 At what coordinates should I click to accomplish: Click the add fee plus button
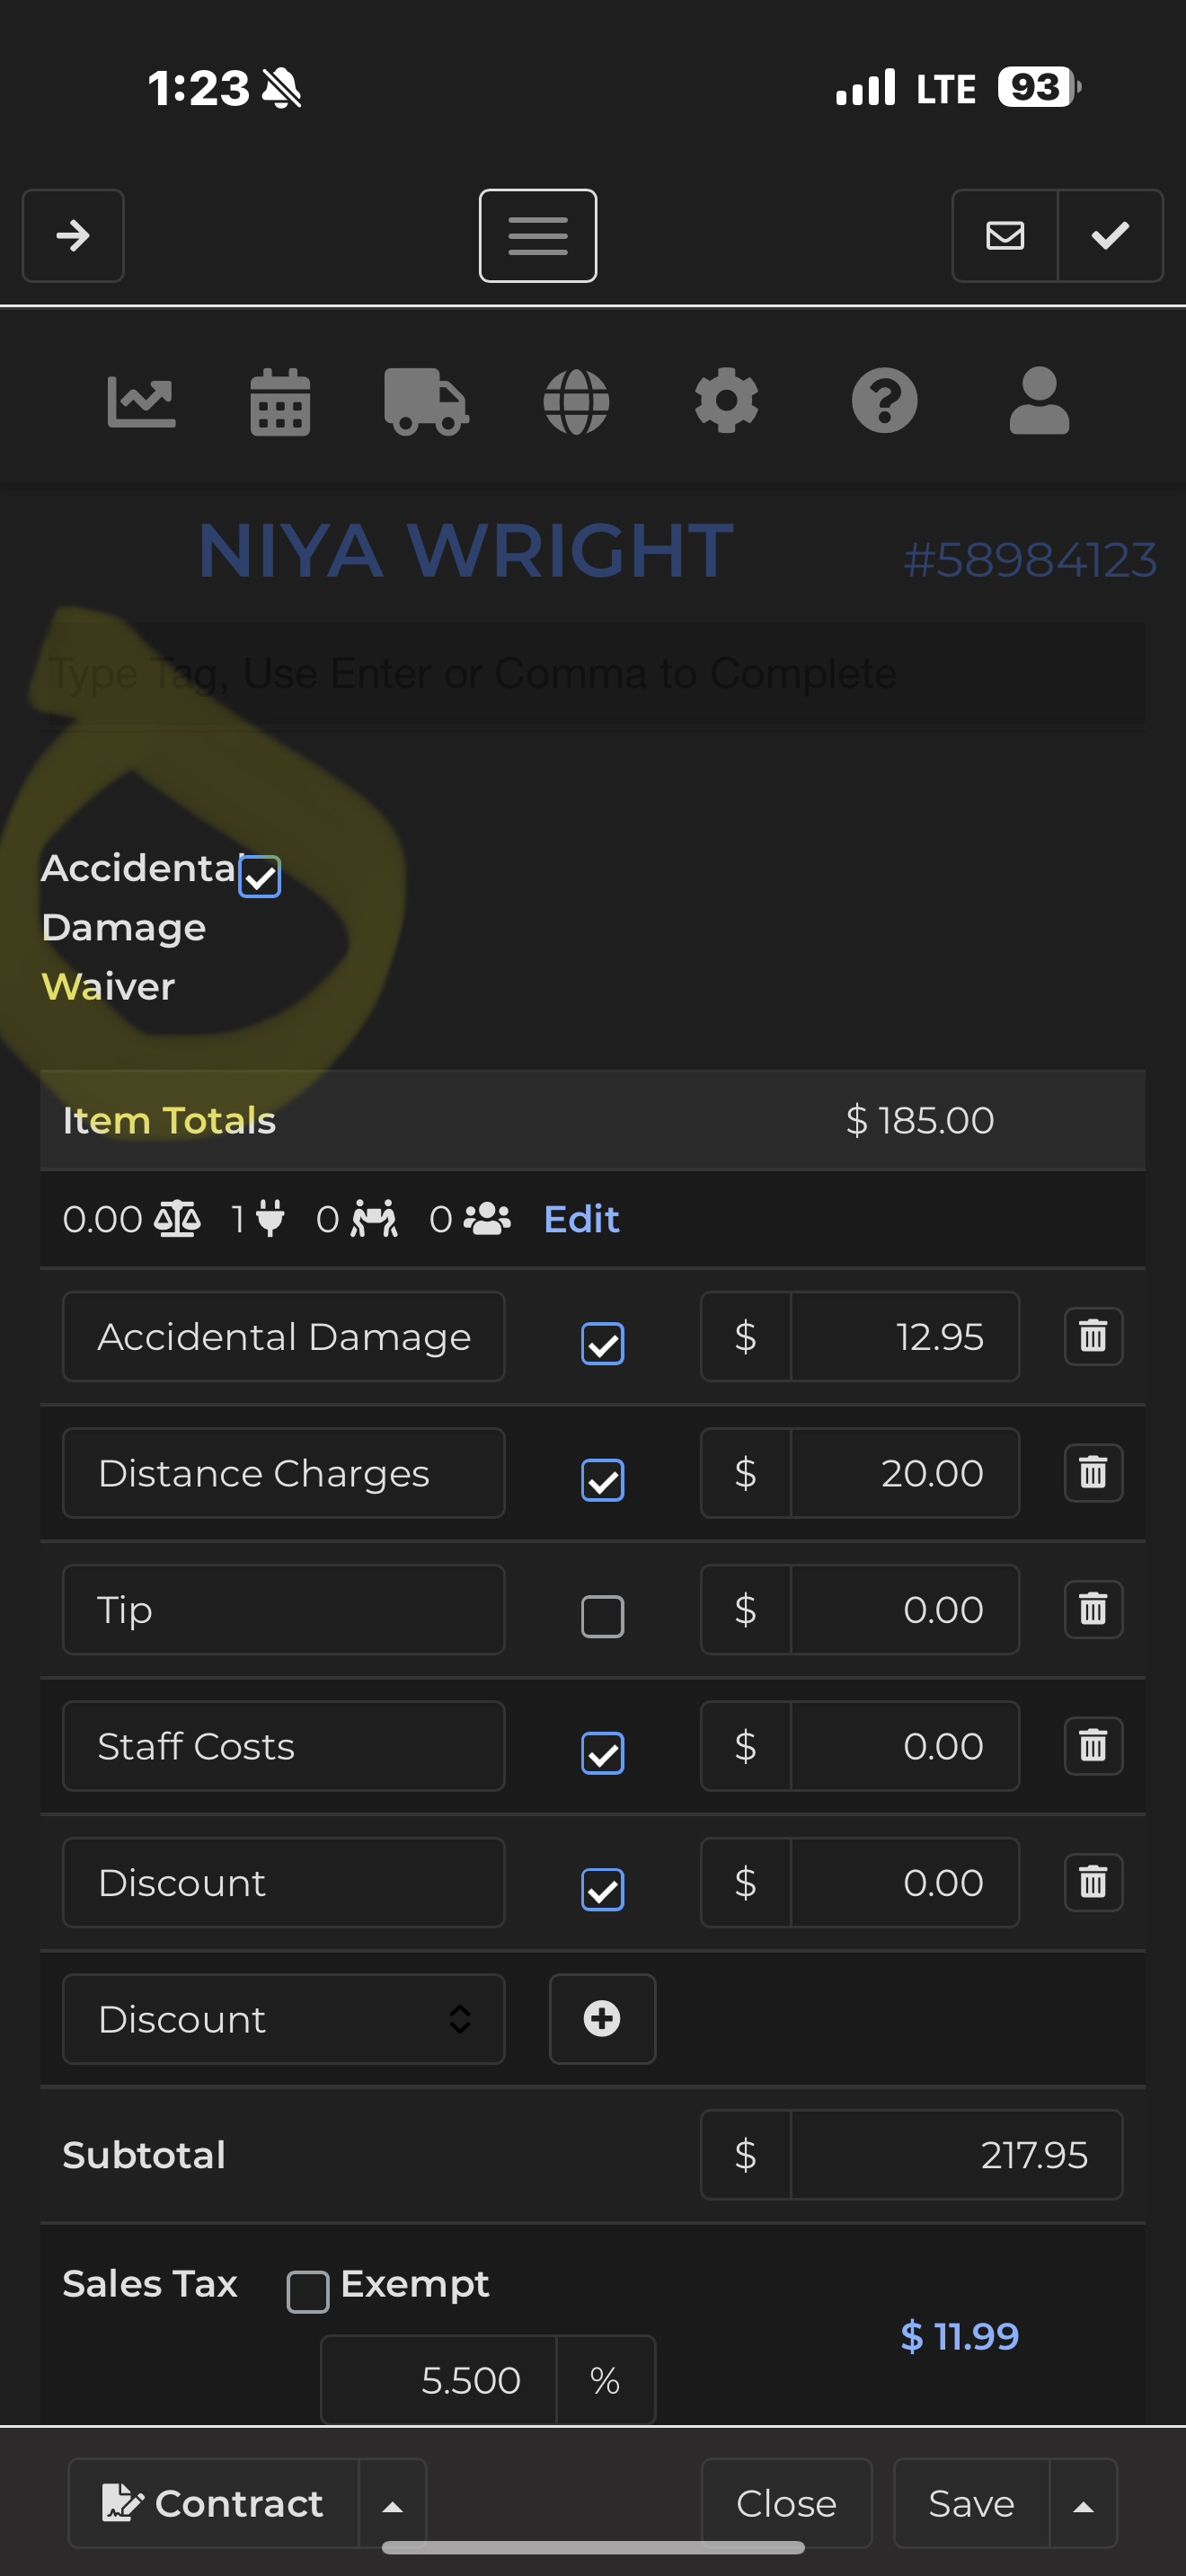[602, 2019]
